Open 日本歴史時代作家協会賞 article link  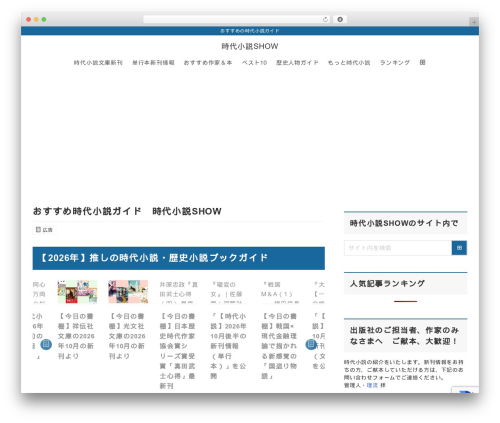pyautogui.click(x=178, y=351)
